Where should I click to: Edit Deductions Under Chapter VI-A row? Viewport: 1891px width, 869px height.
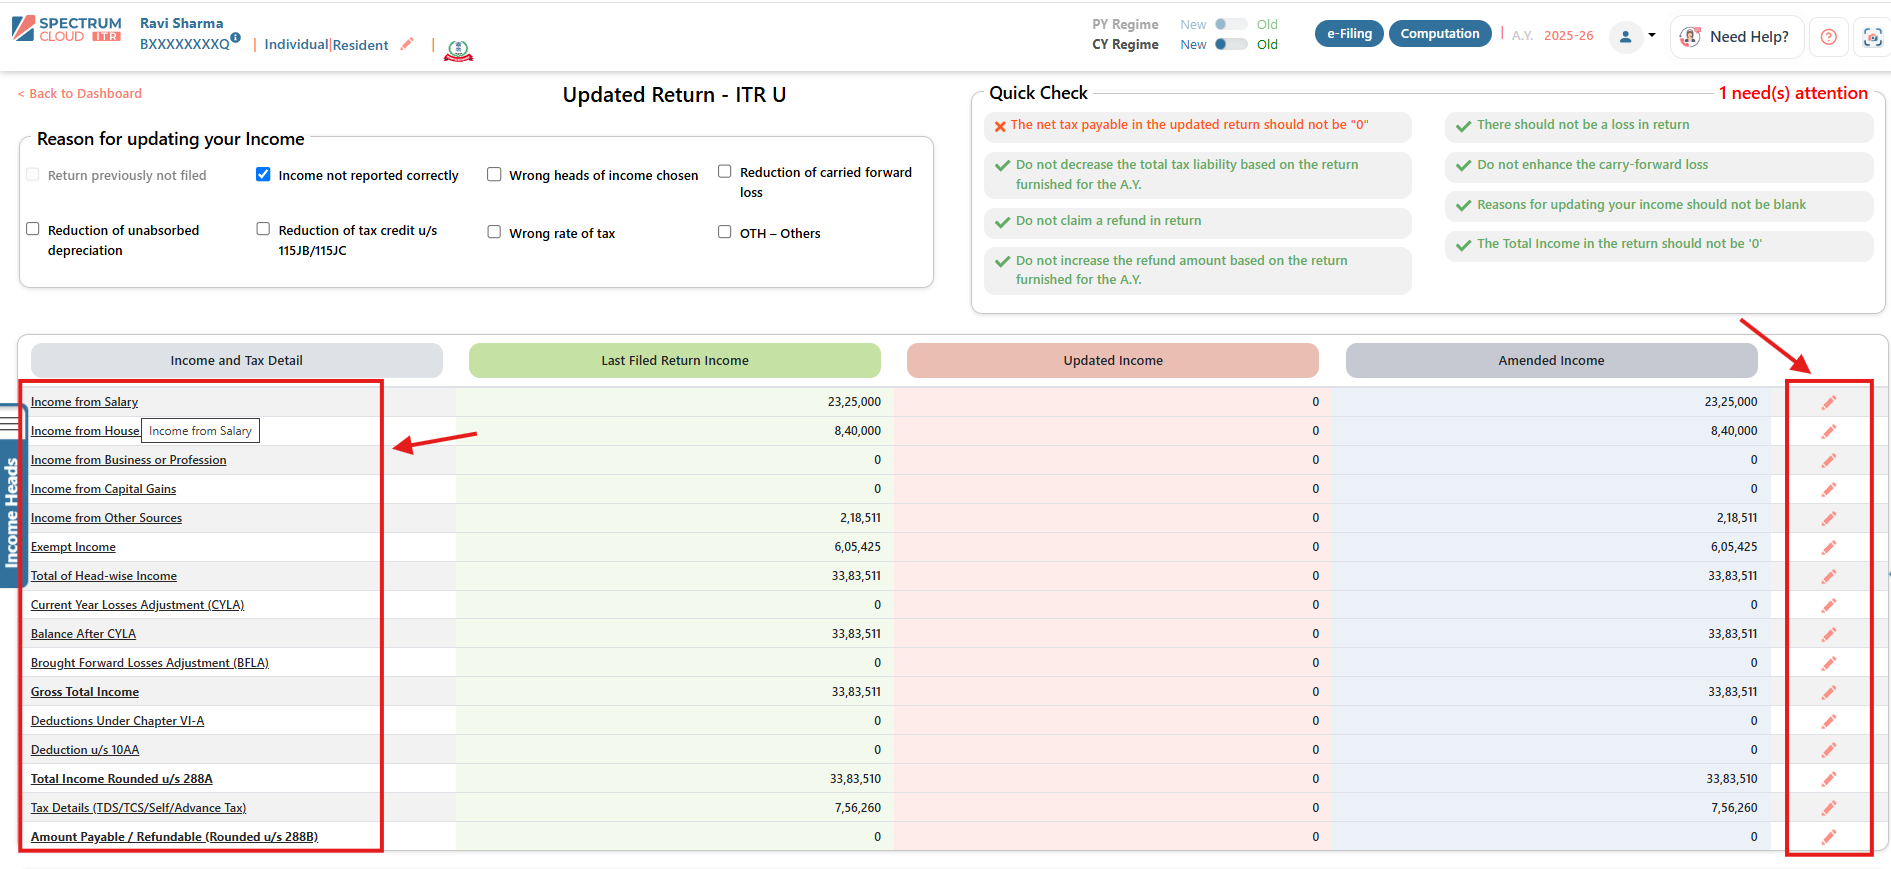pos(1828,721)
